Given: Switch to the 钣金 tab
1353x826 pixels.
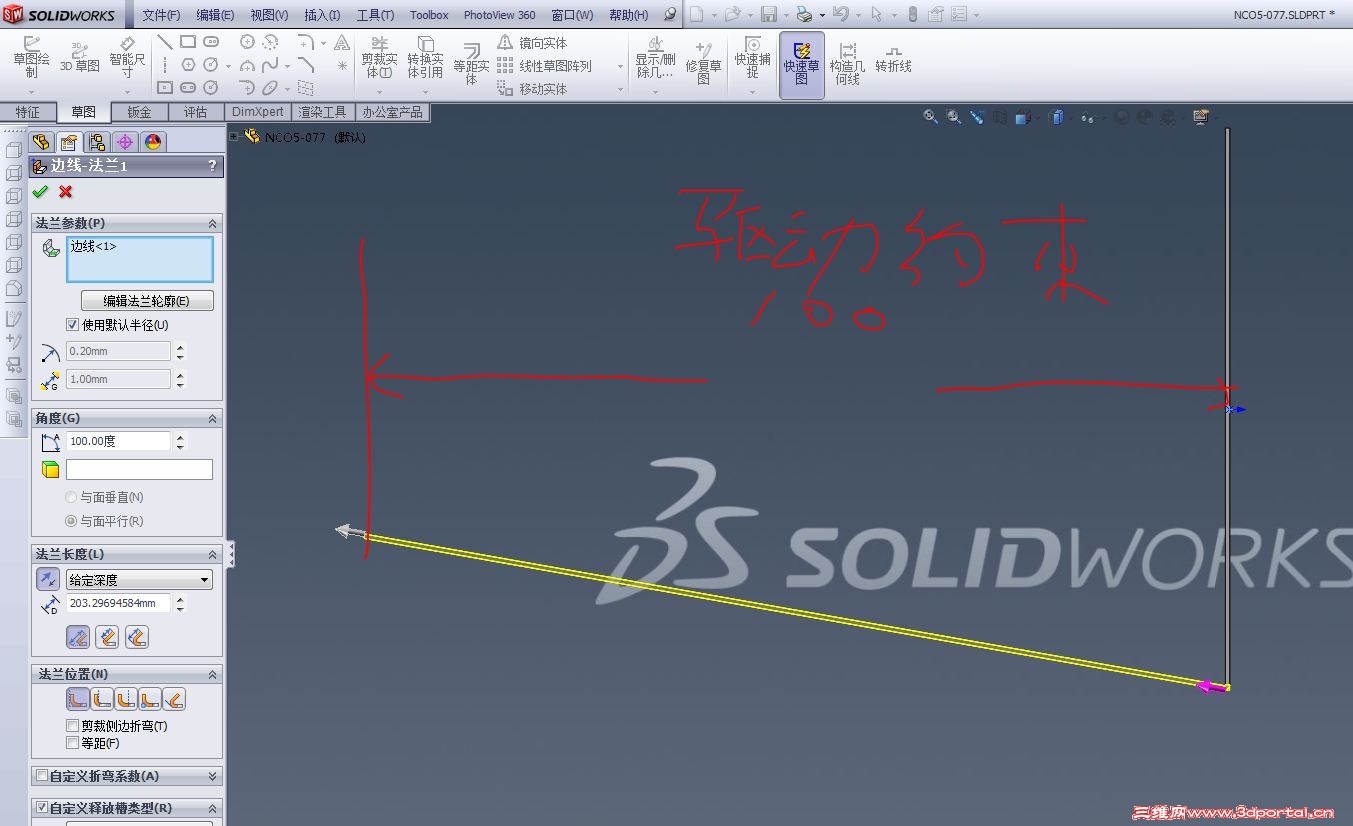Looking at the screenshot, I should 139,112.
